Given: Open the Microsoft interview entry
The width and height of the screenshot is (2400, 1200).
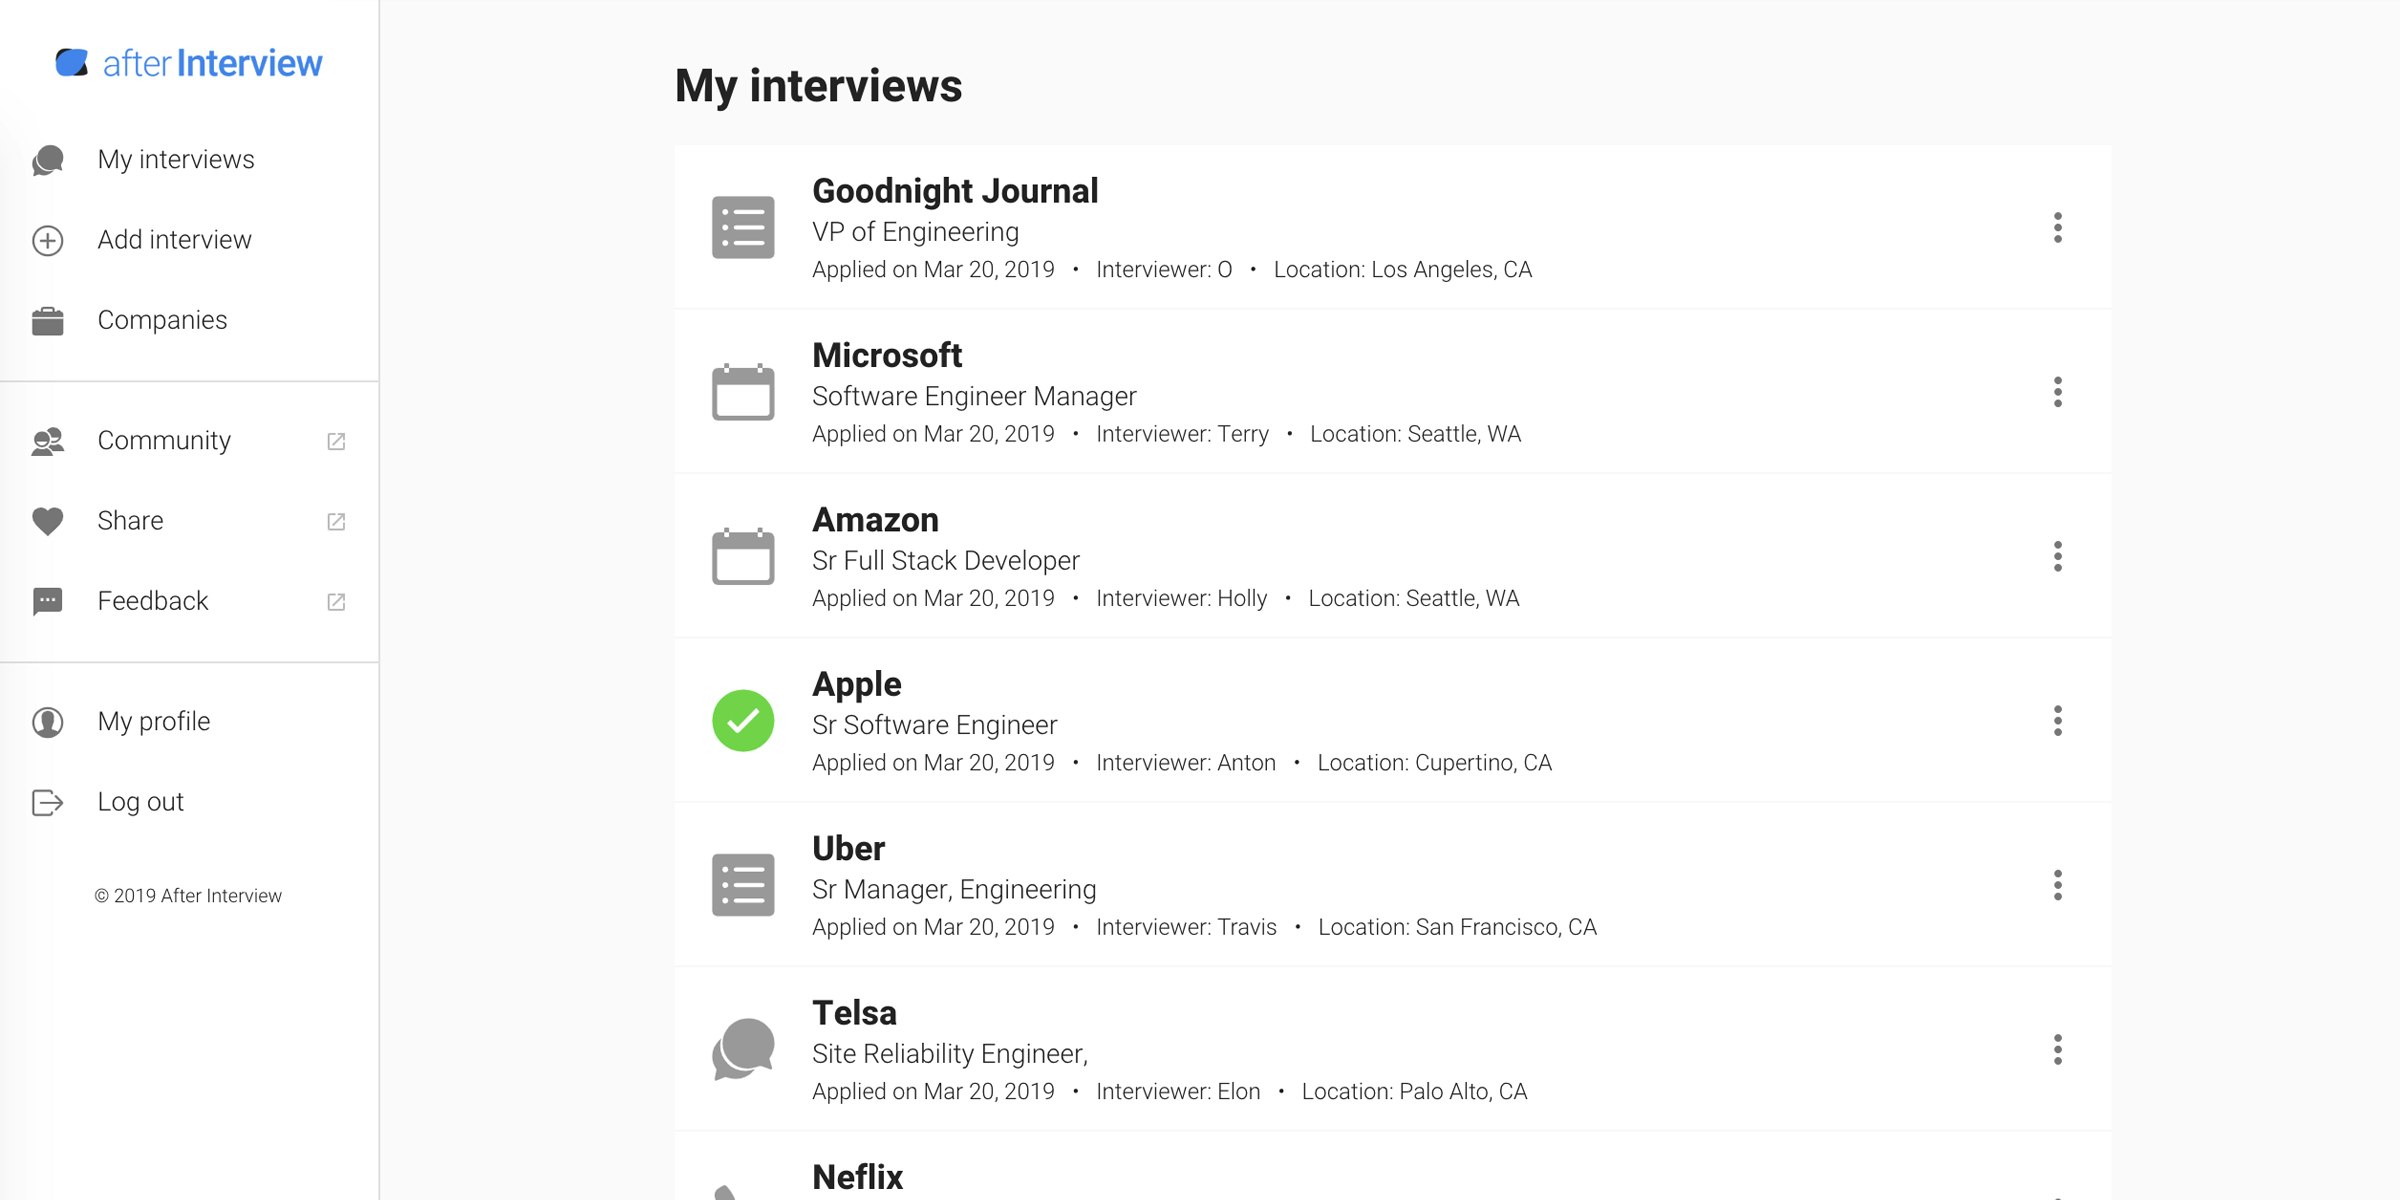Looking at the screenshot, I should pyautogui.click(x=1392, y=392).
